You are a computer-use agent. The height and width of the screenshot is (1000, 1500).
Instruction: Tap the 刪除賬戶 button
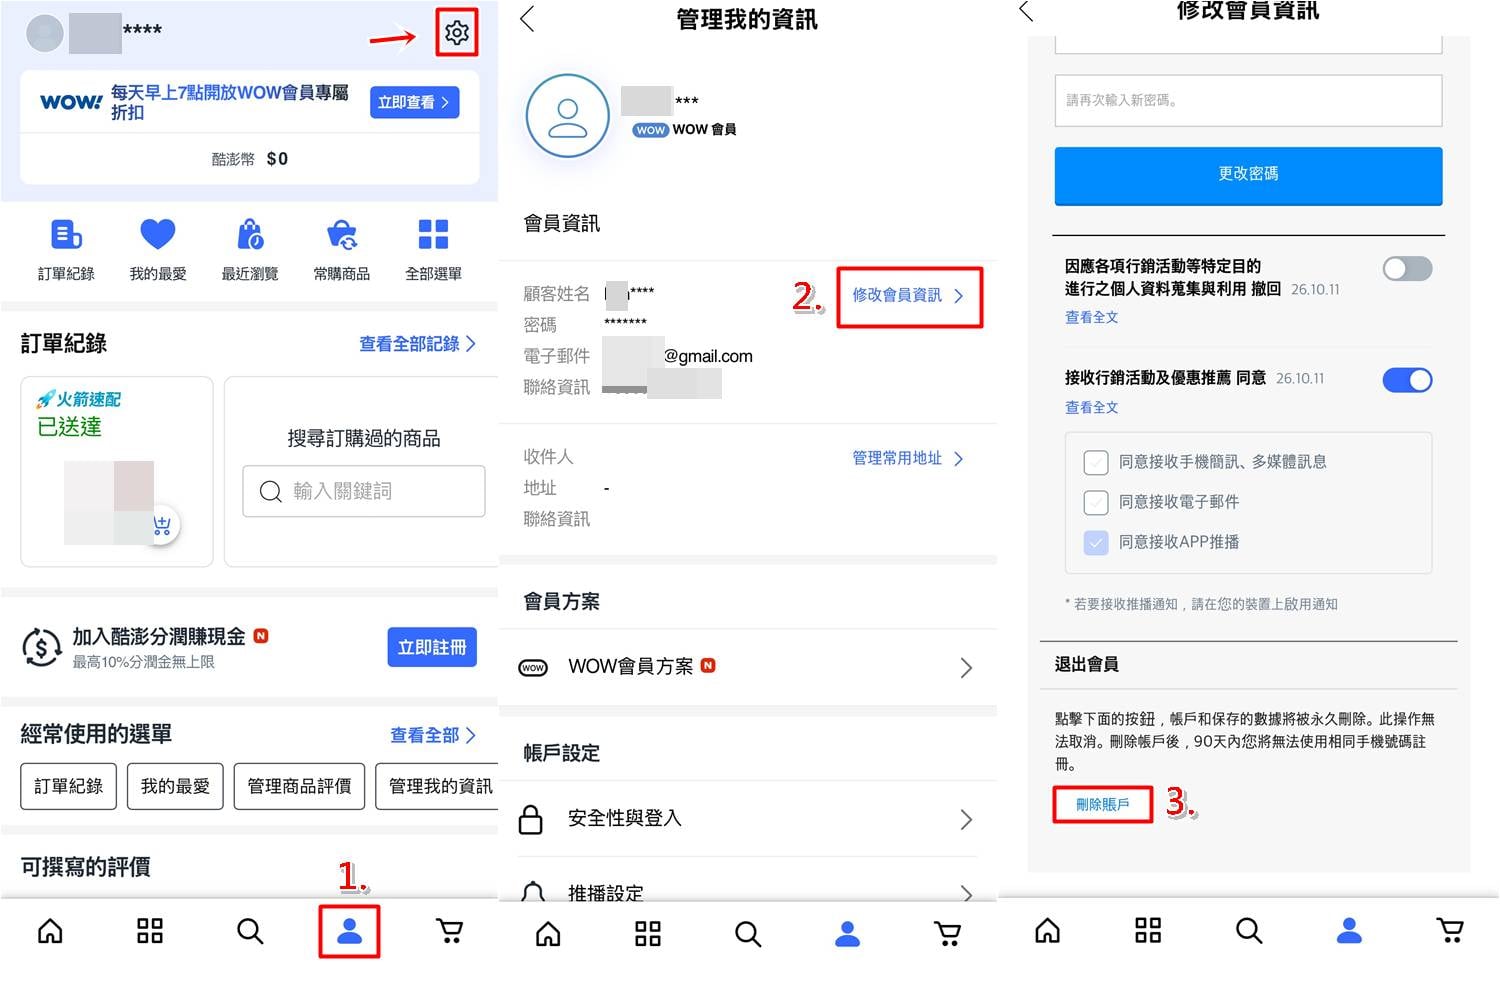coord(1103,804)
